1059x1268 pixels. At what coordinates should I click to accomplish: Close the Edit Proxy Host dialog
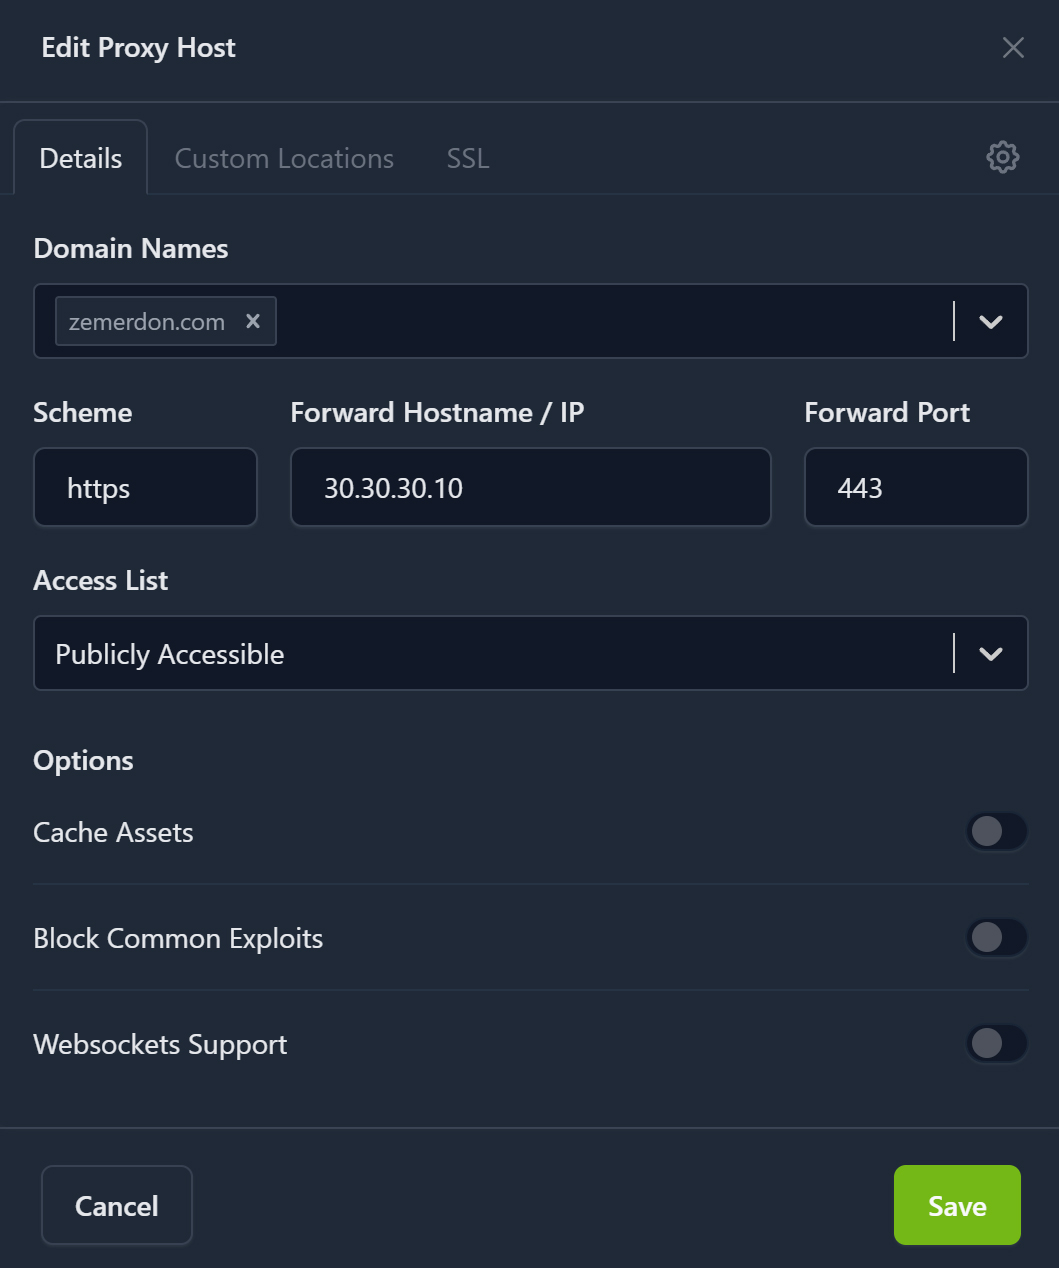(1013, 48)
